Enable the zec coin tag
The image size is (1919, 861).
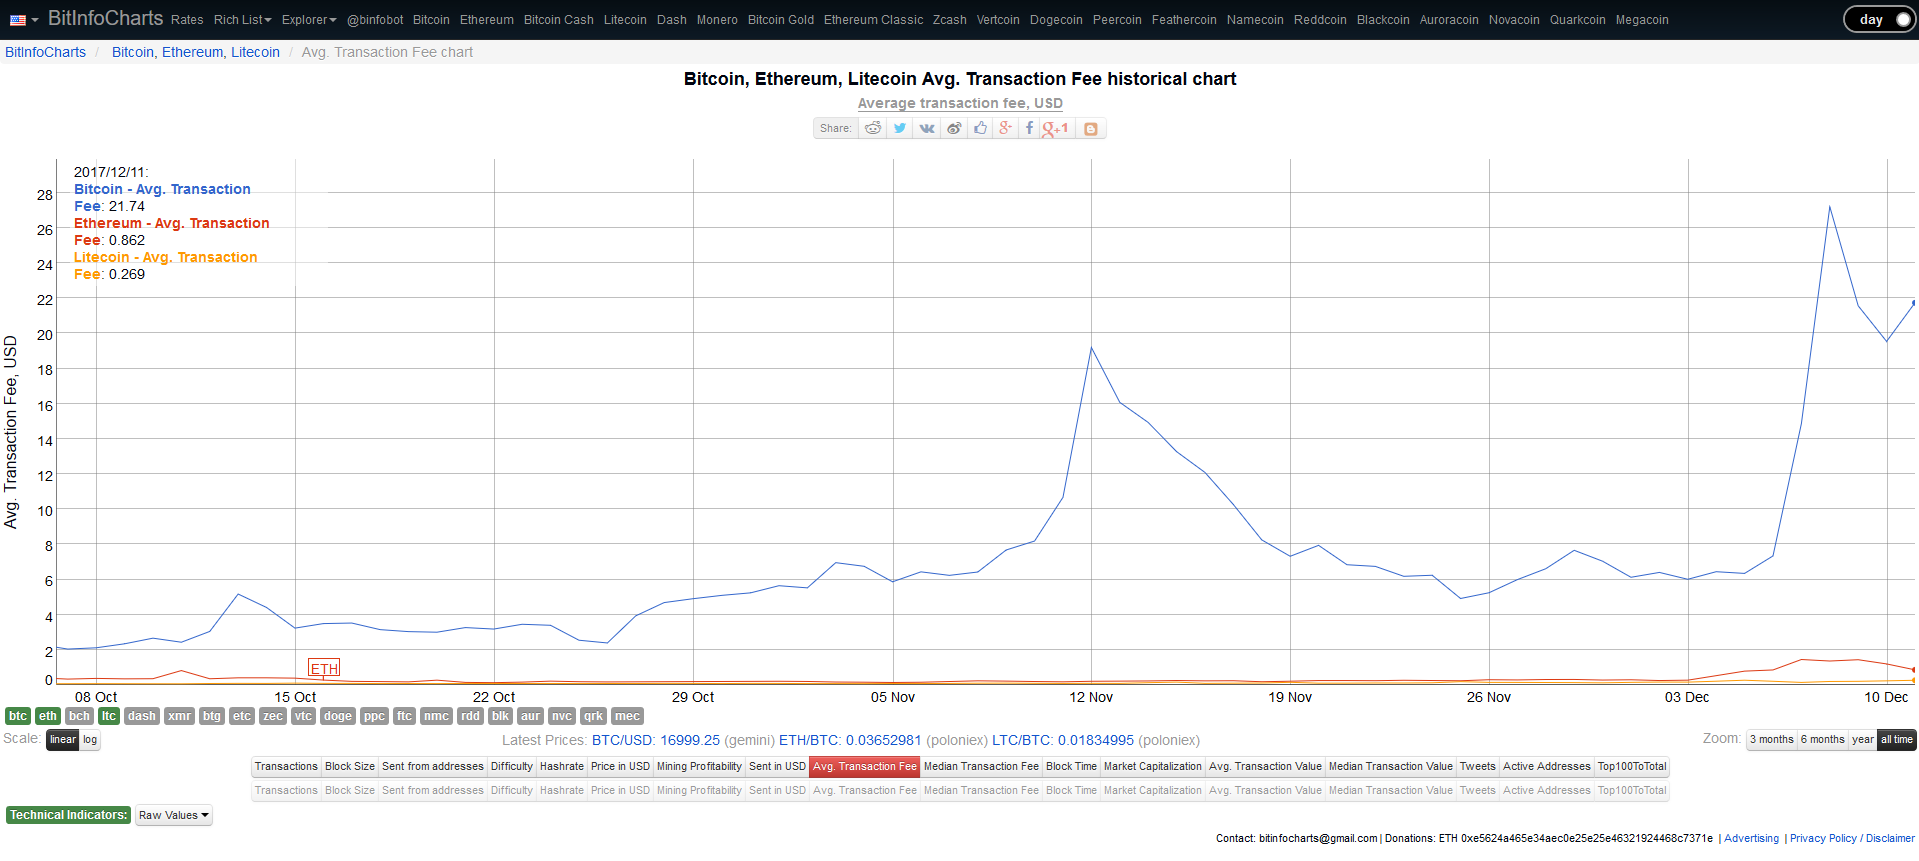[x=273, y=716]
